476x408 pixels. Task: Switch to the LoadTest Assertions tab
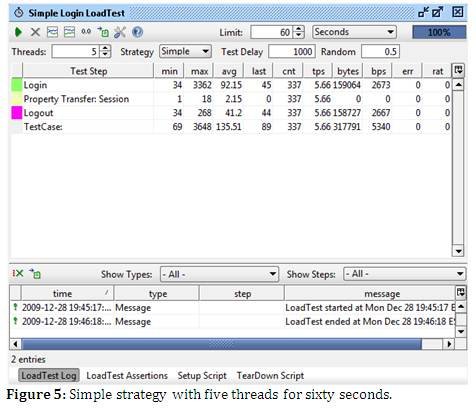click(x=127, y=376)
